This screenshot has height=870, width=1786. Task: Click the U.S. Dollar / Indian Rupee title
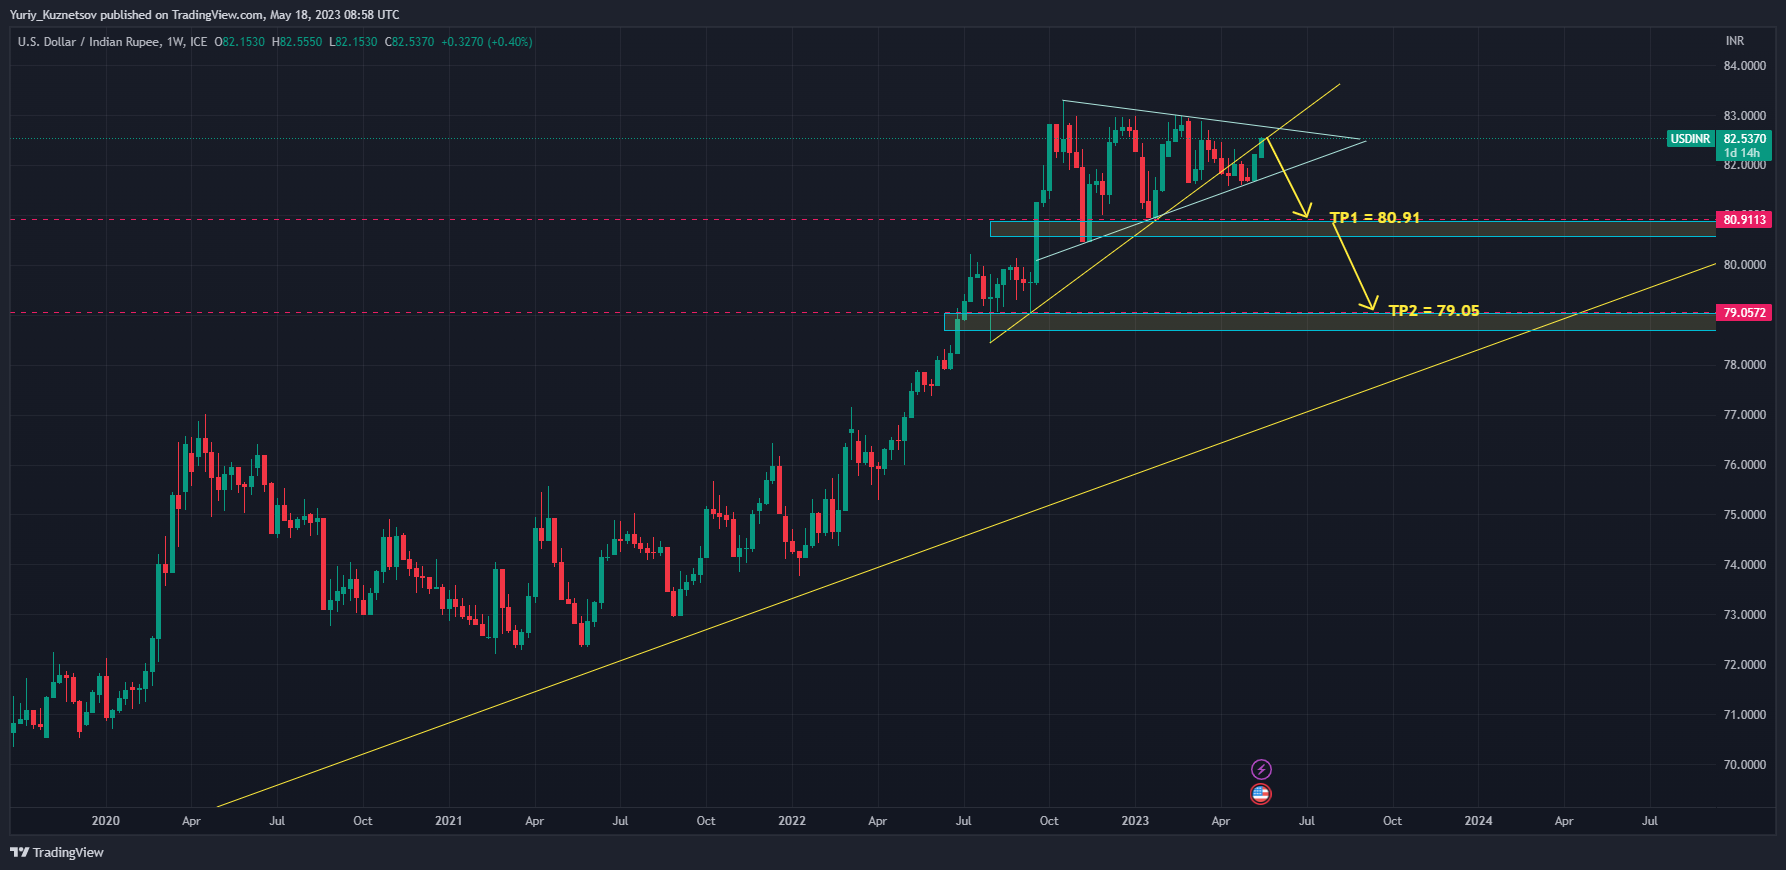click(88, 42)
